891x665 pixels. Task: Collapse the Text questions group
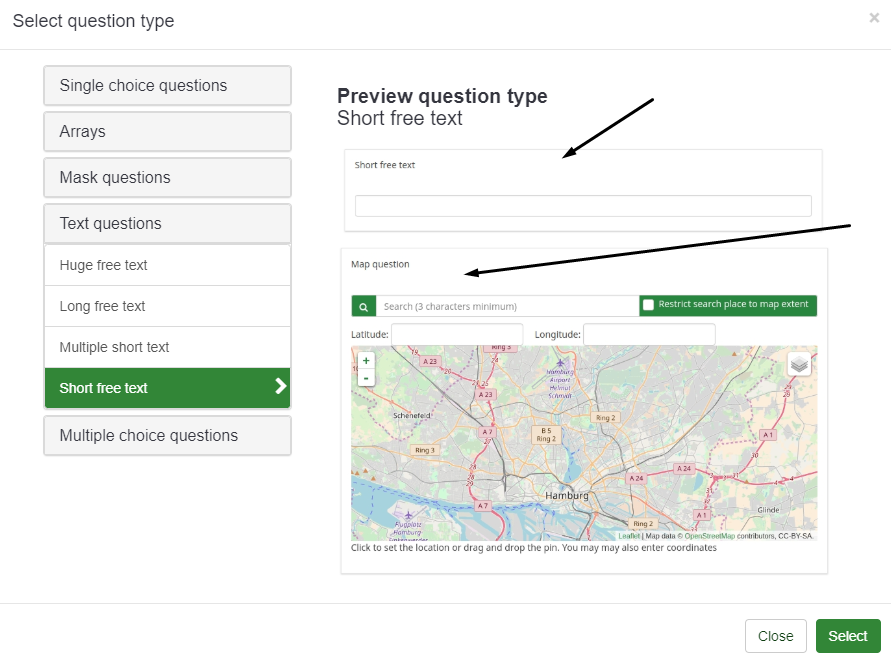click(167, 224)
